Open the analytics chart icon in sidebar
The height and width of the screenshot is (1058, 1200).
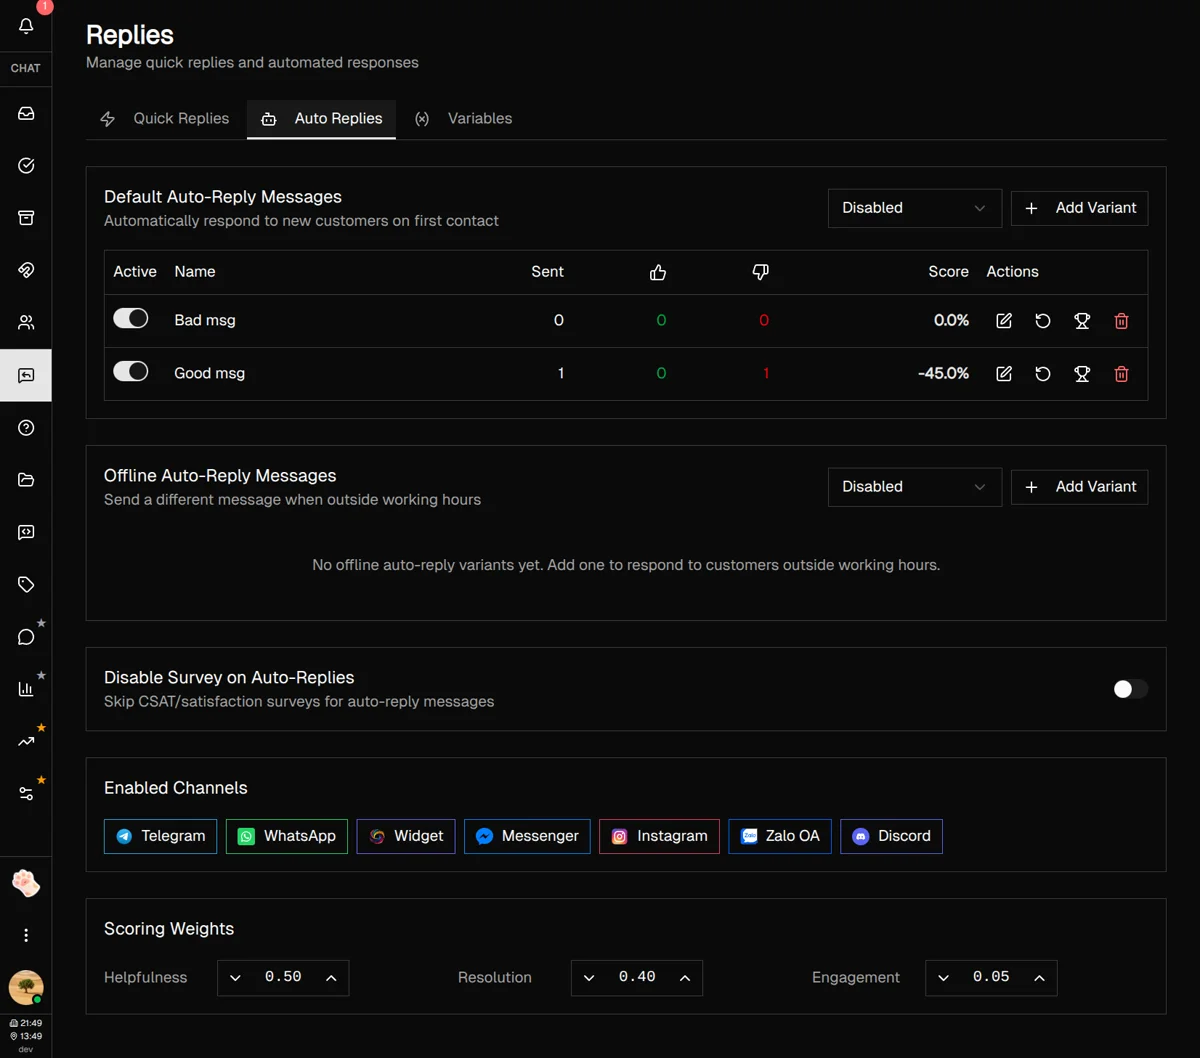(25, 687)
